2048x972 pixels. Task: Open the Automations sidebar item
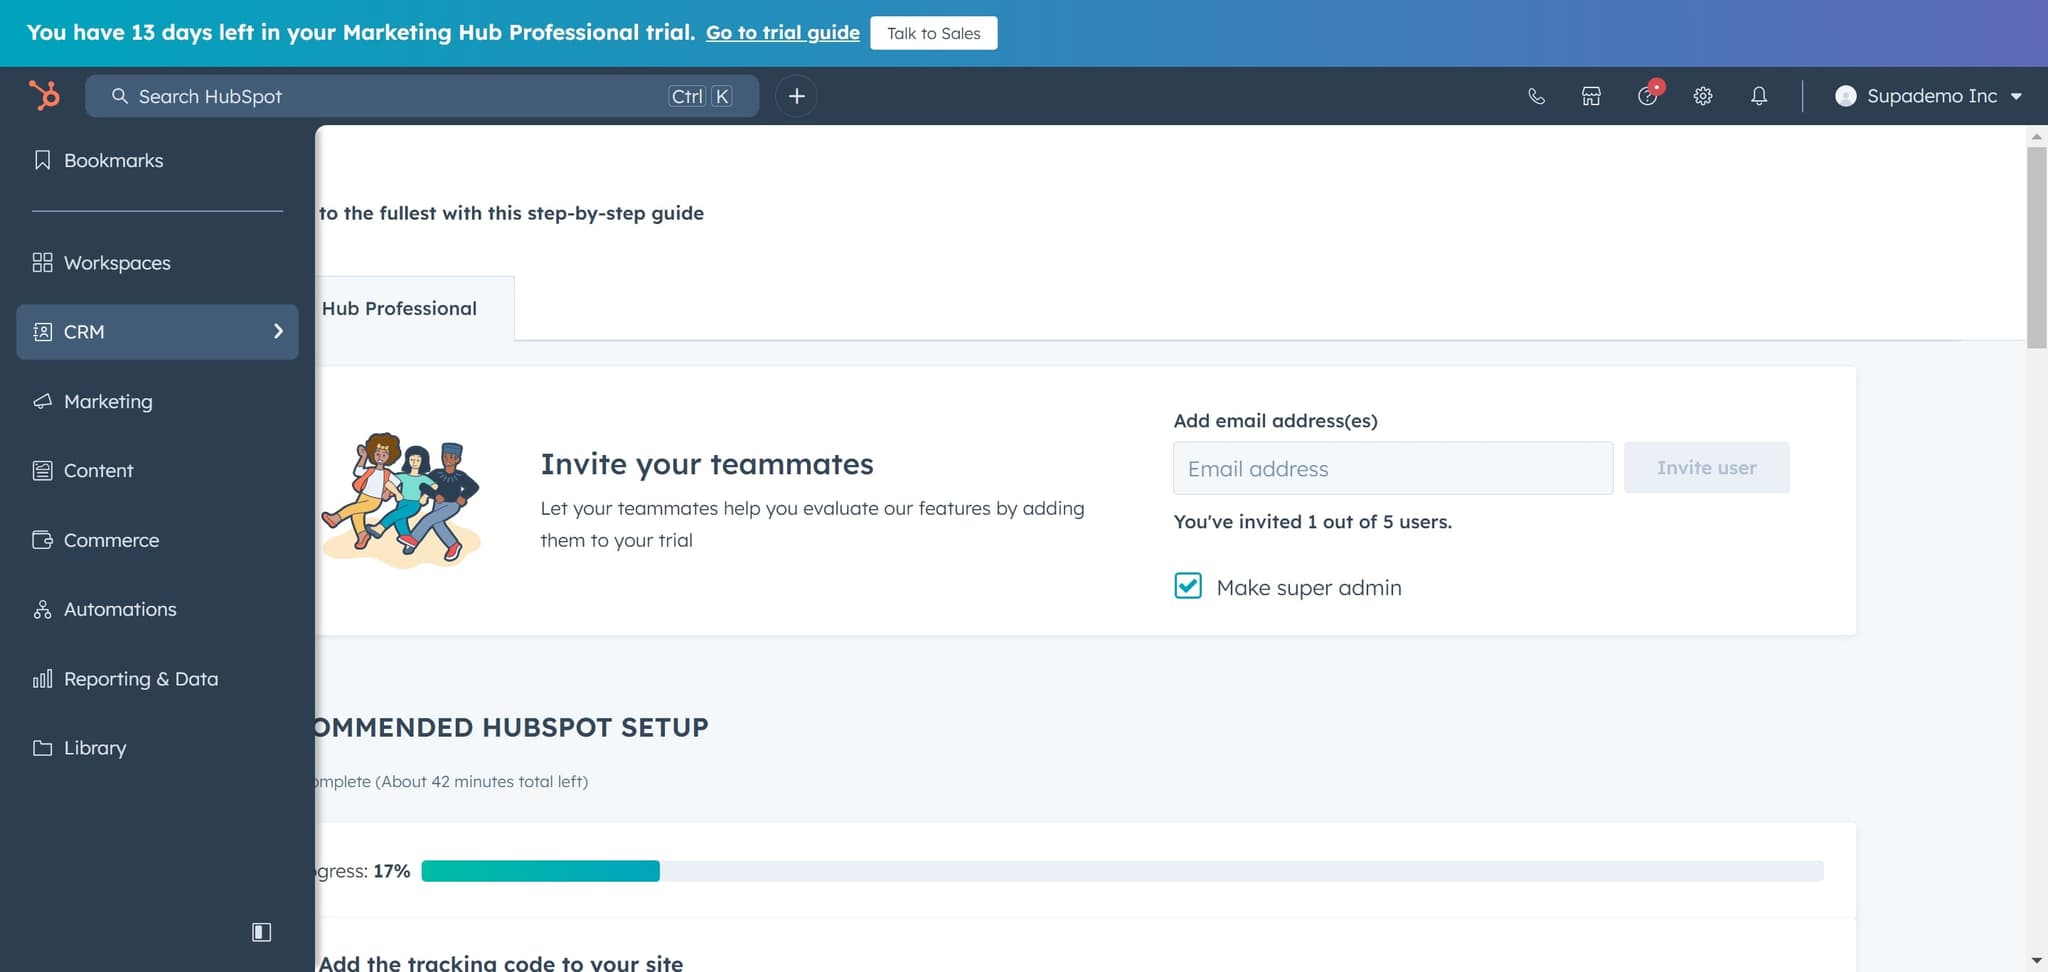click(119, 609)
